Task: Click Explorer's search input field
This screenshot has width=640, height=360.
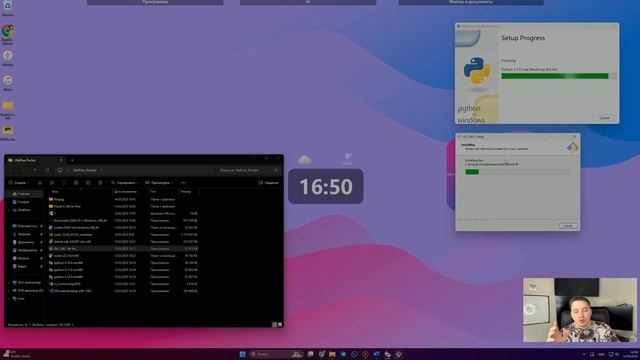Action: coord(248,170)
